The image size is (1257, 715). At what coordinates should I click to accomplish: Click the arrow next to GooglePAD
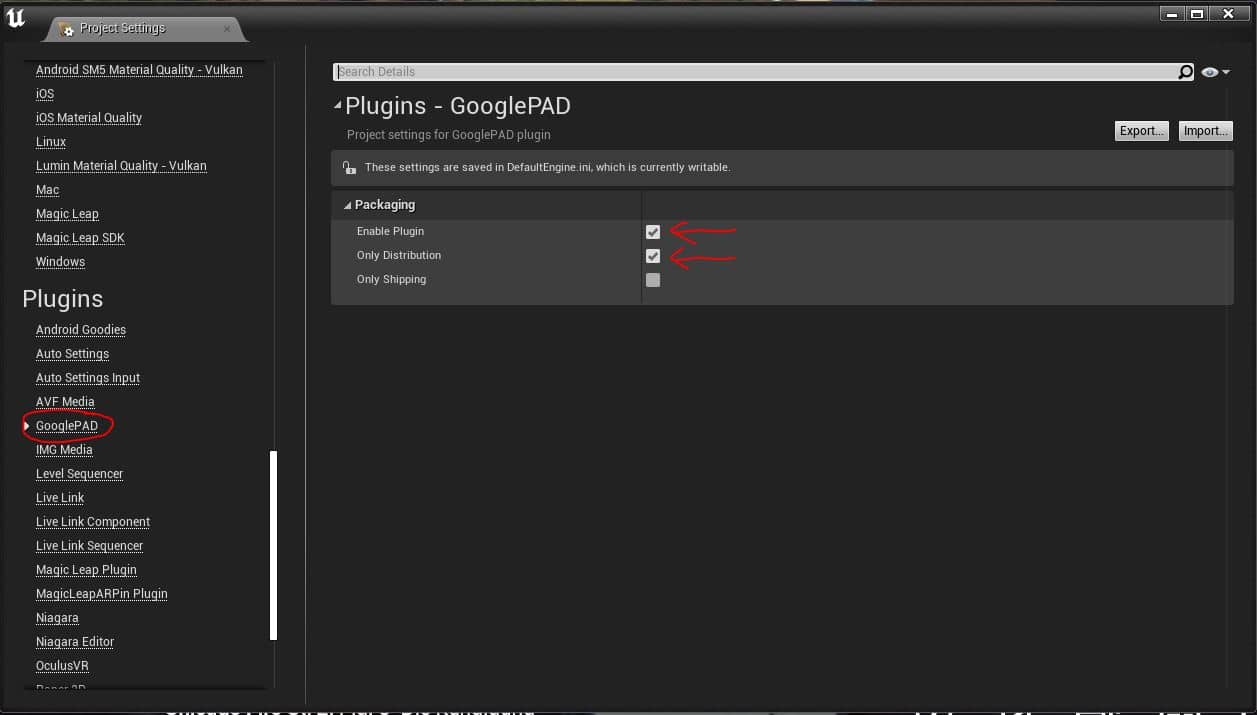click(x=27, y=426)
